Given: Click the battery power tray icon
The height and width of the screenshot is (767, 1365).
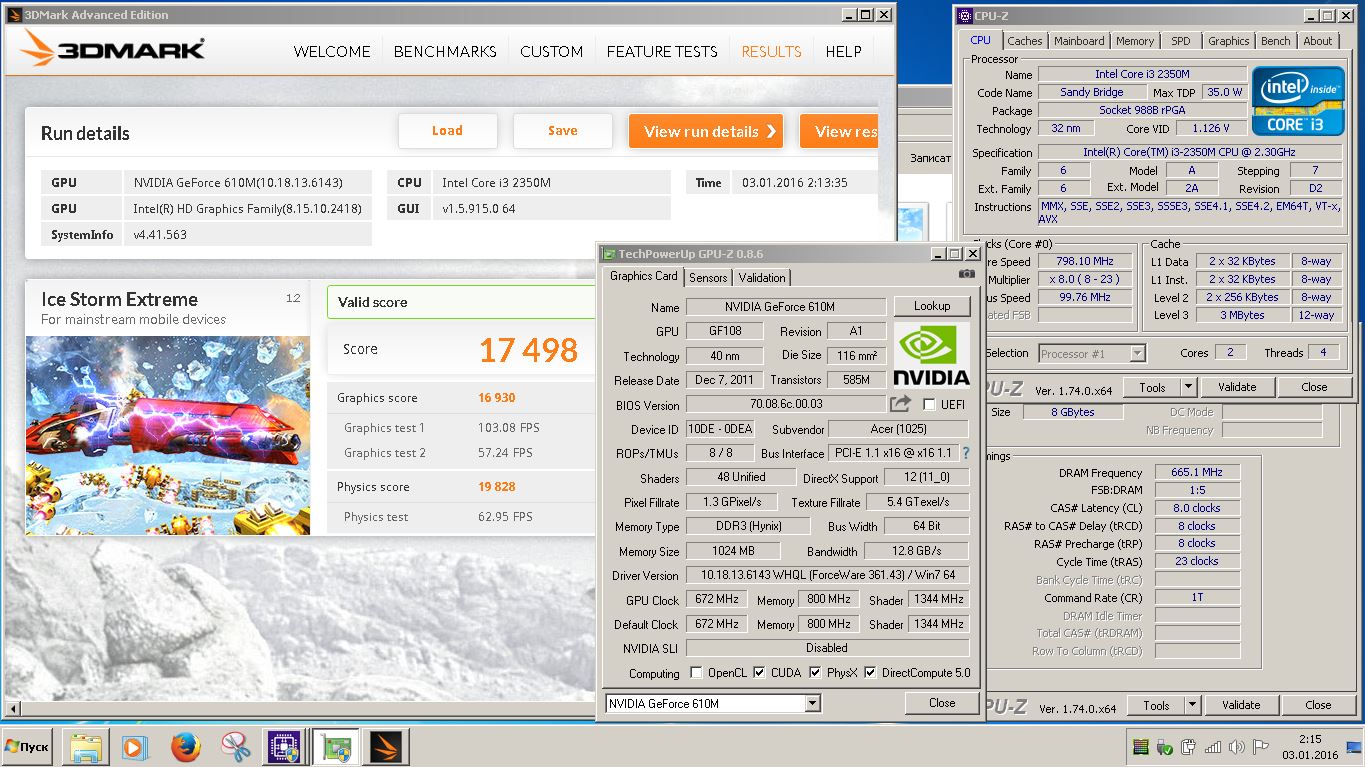Looking at the screenshot, I should 1188,747.
